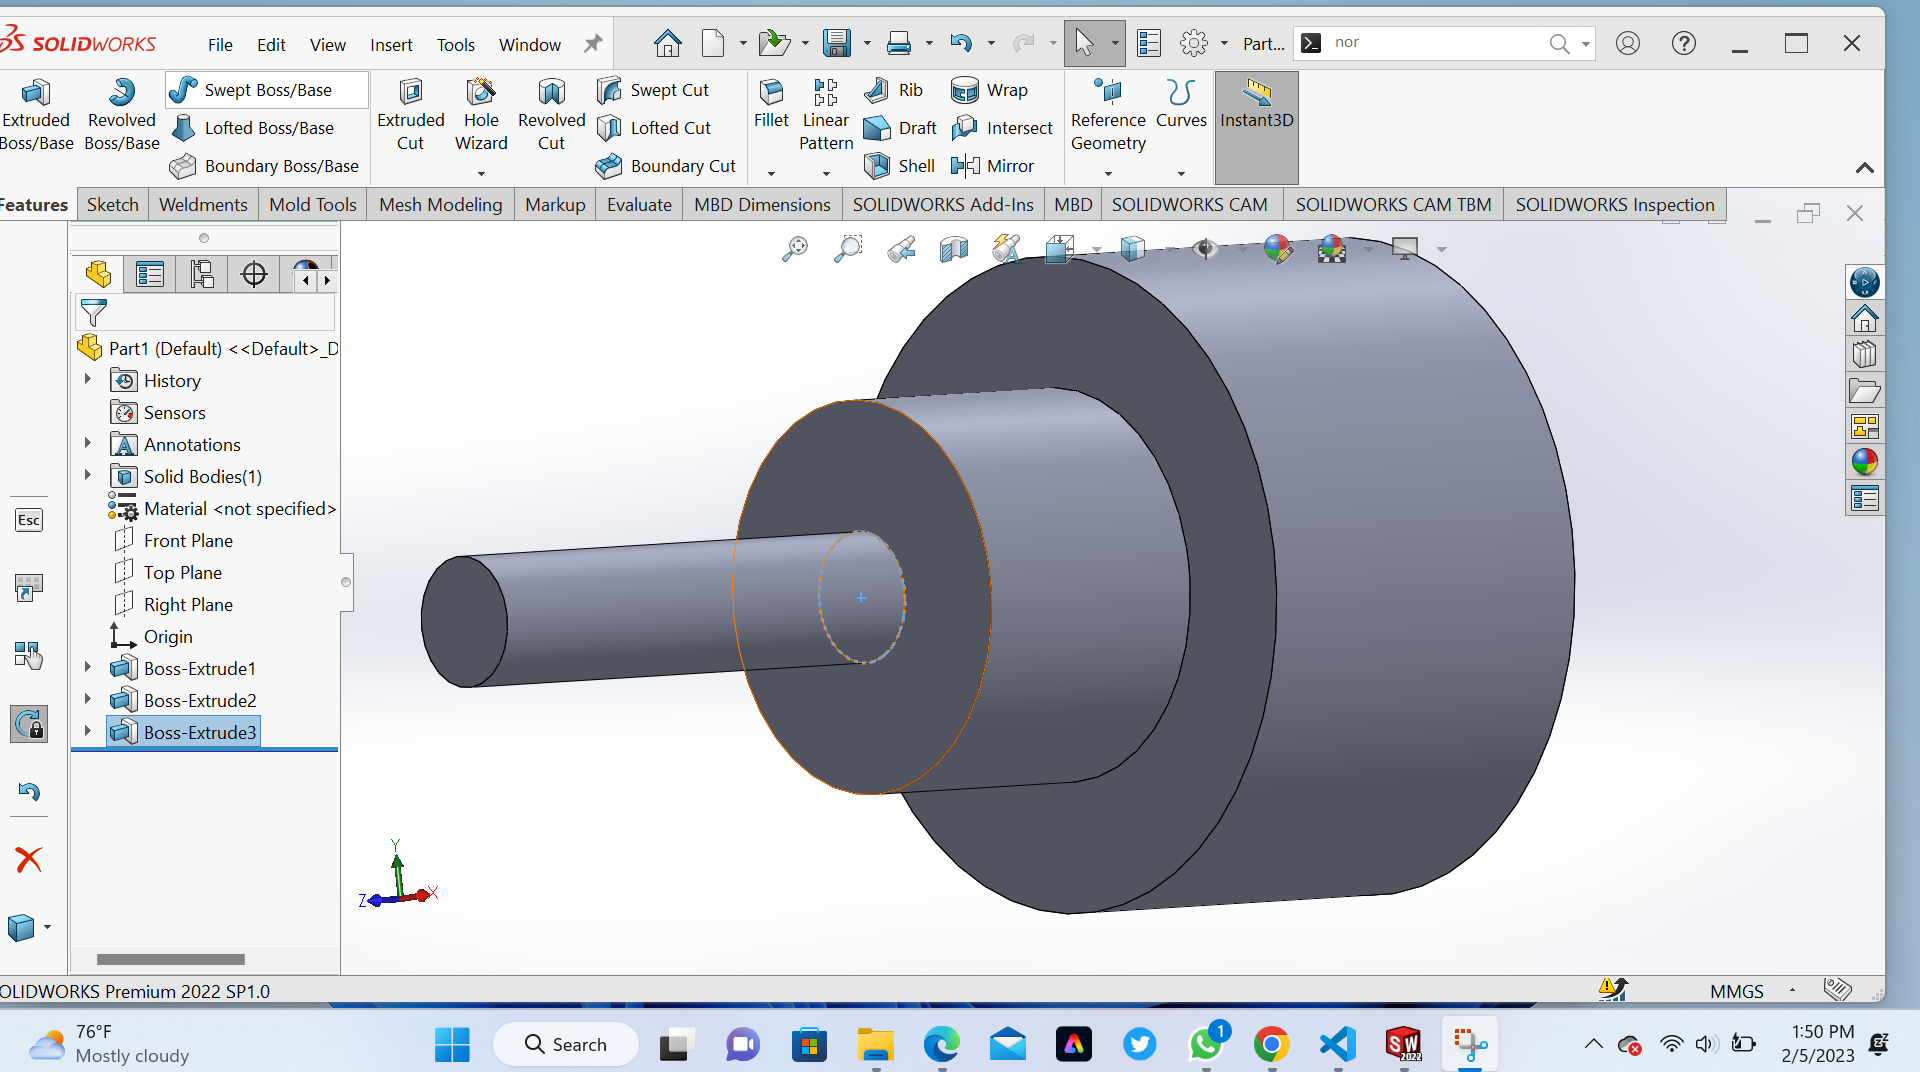Switch to SOLIDWORKS Add-Ins tab
The width and height of the screenshot is (1920, 1072).
click(943, 205)
